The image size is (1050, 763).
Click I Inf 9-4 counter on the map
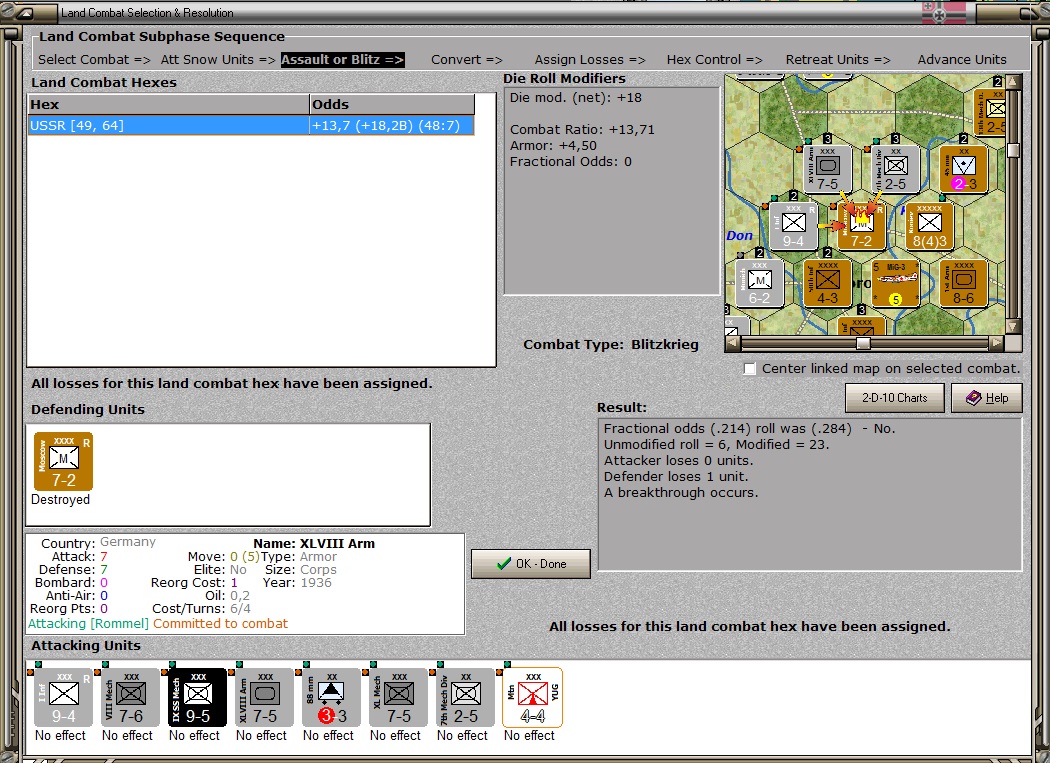coord(794,226)
